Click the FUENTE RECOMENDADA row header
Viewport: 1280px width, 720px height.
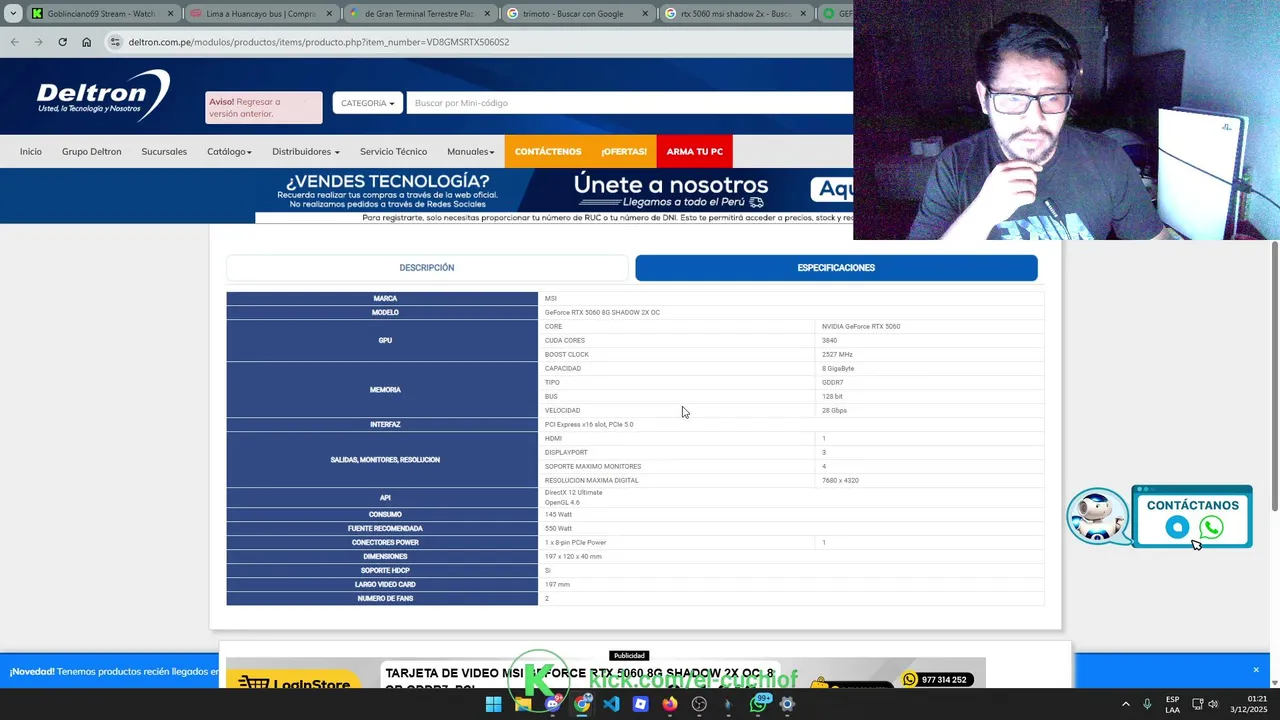(383, 528)
